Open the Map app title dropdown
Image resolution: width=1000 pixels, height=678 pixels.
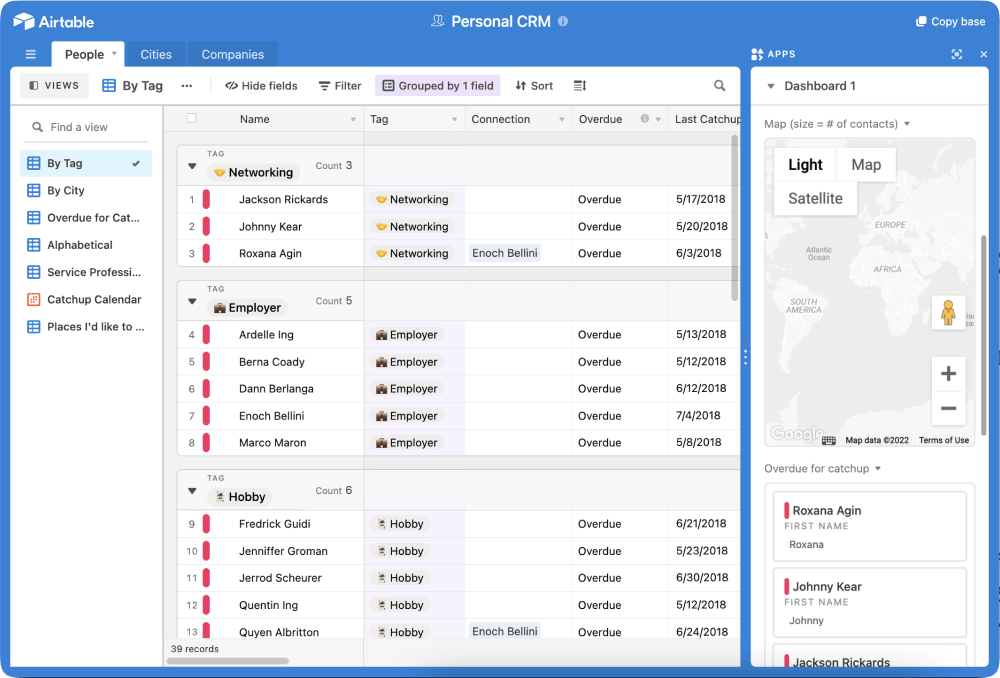(x=907, y=124)
